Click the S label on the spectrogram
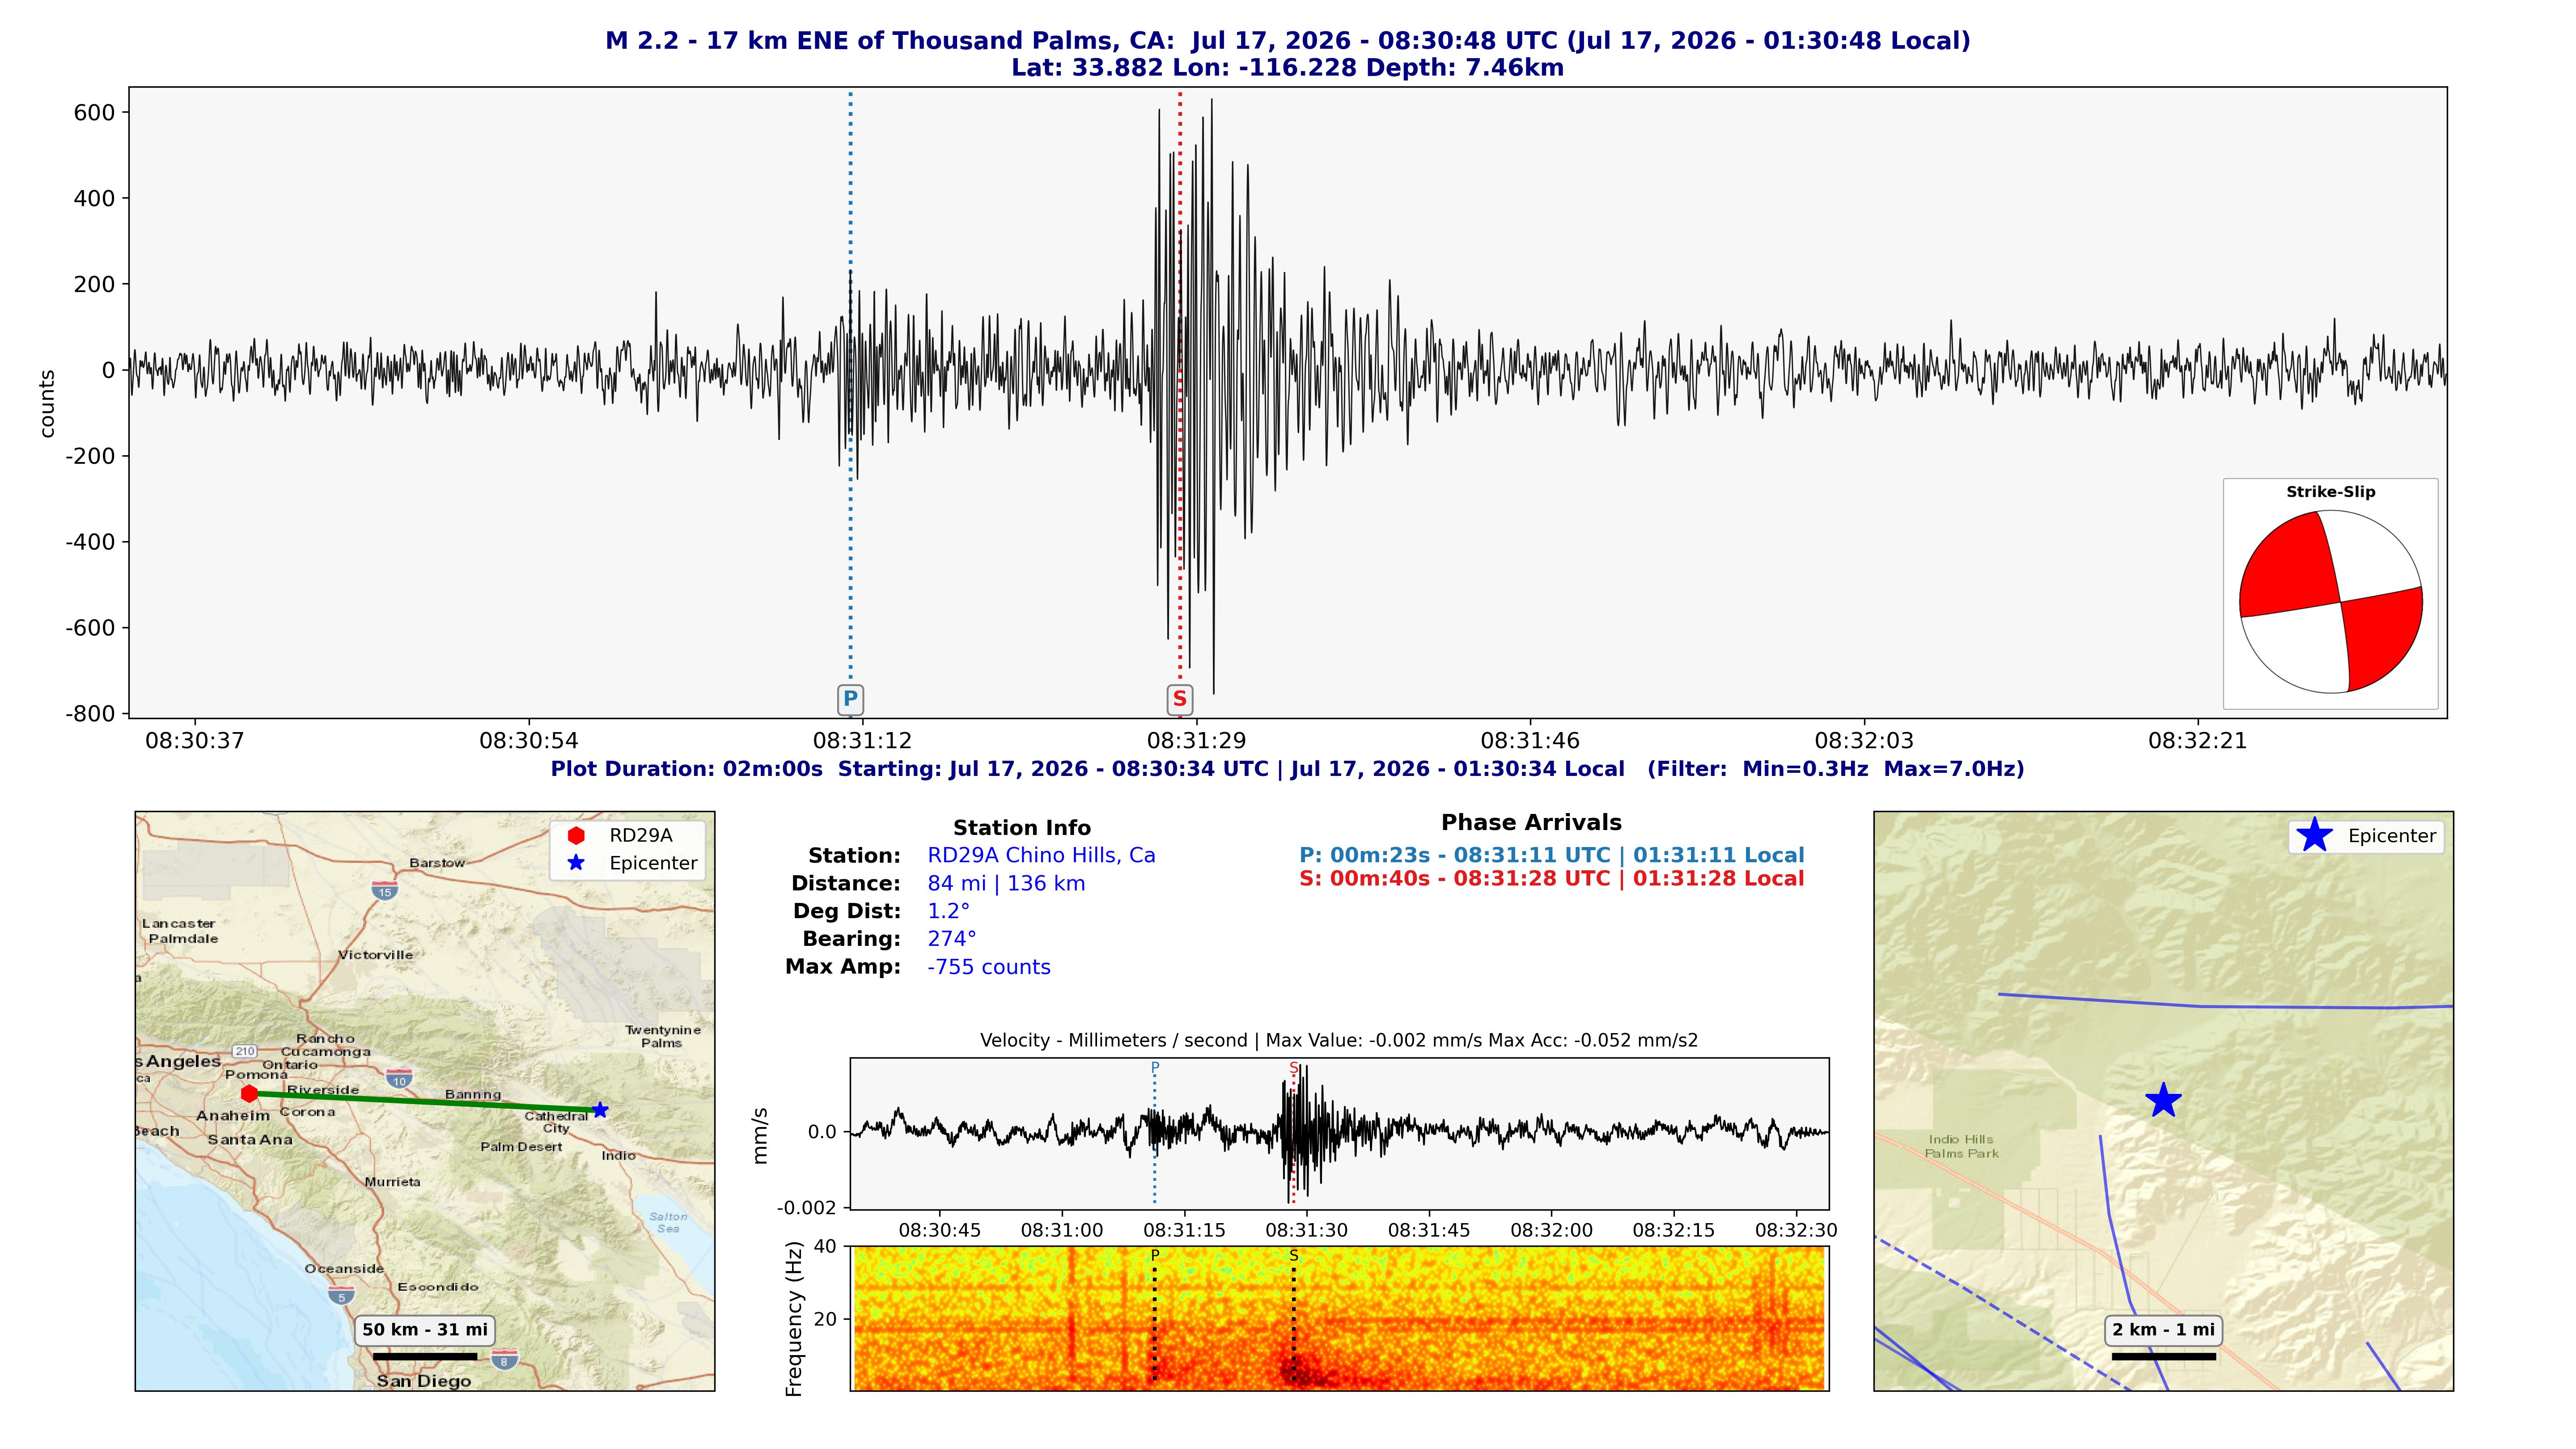This screenshot has width=2576, height=1449. click(1294, 1256)
